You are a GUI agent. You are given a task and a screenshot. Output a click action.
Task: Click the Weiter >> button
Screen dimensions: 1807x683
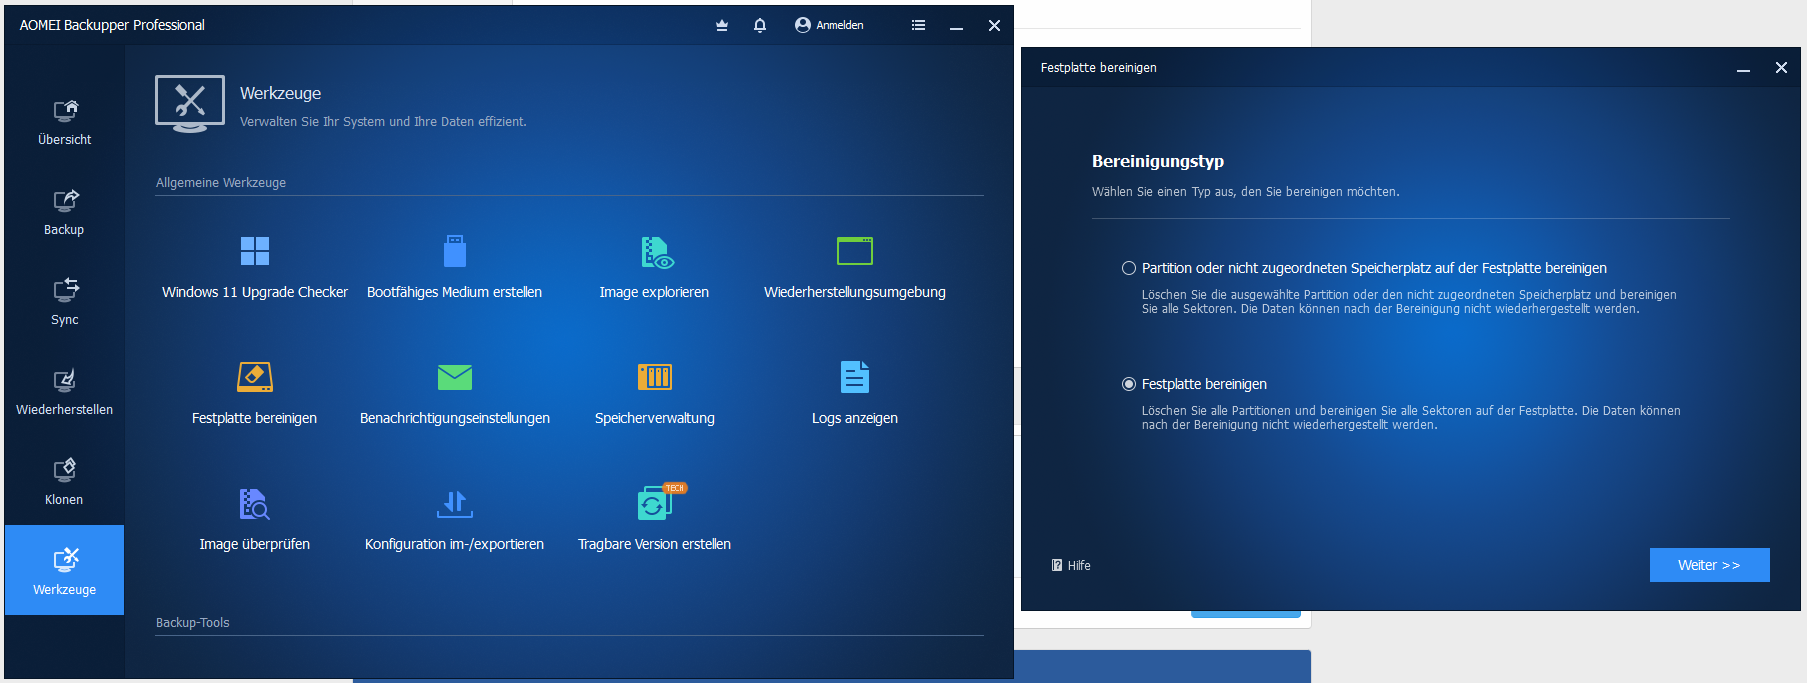pos(1710,565)
